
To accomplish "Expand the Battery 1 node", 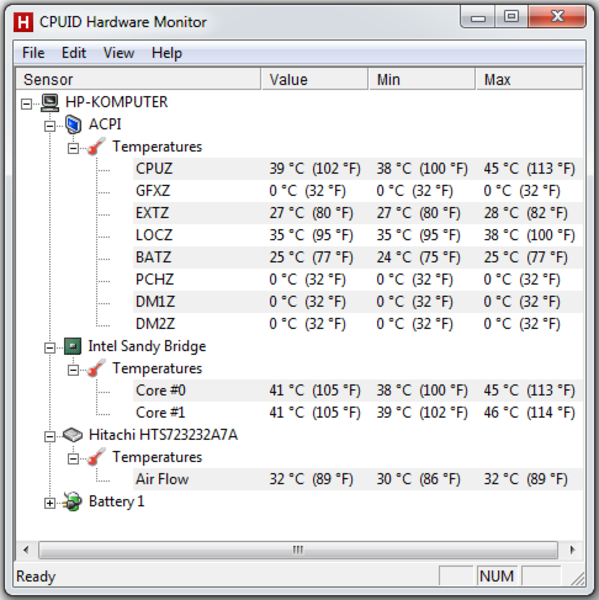I will coord(50,503).
